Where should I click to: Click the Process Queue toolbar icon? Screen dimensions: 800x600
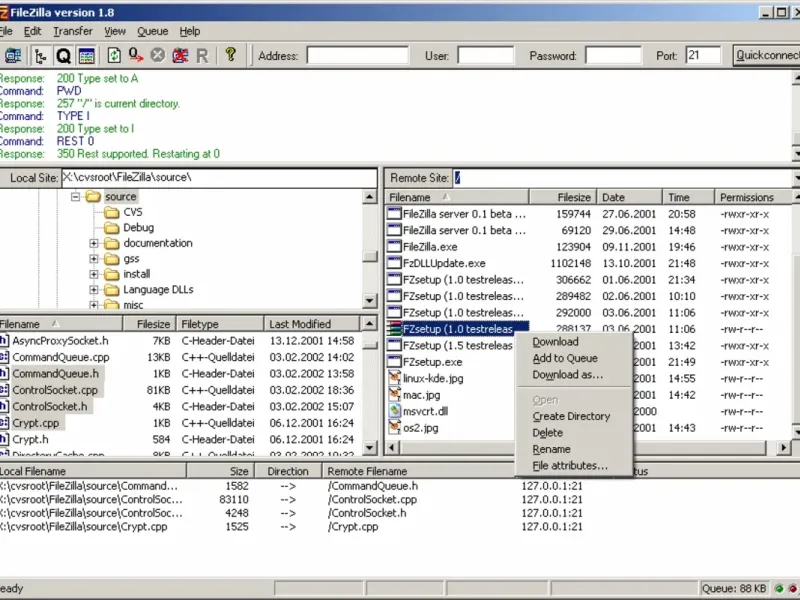pyautogui.click(x=136, y=56)
